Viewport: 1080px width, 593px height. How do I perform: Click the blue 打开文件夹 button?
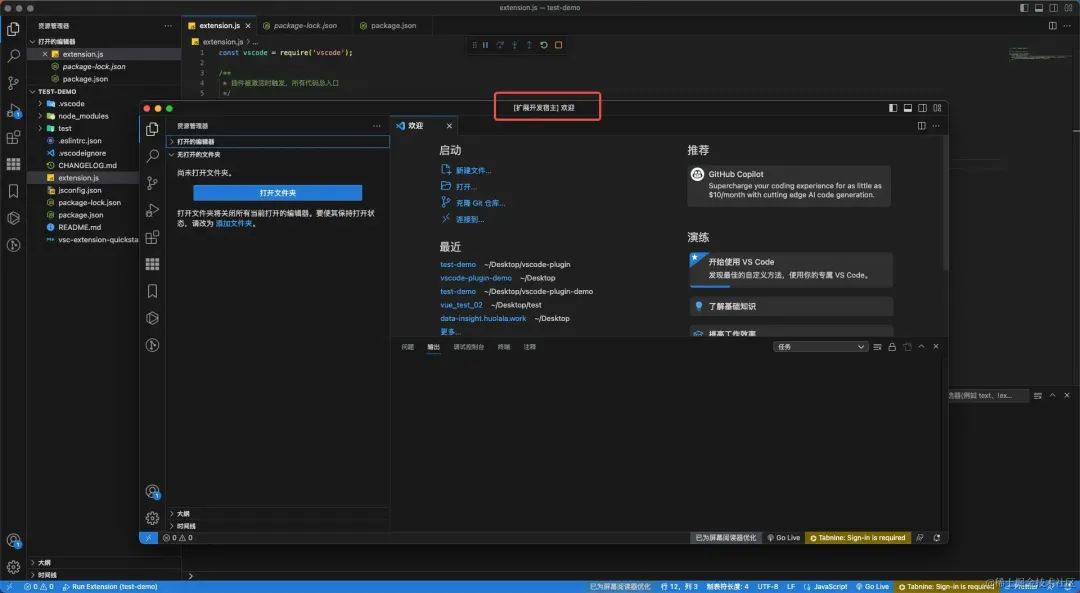pos(278,193)
